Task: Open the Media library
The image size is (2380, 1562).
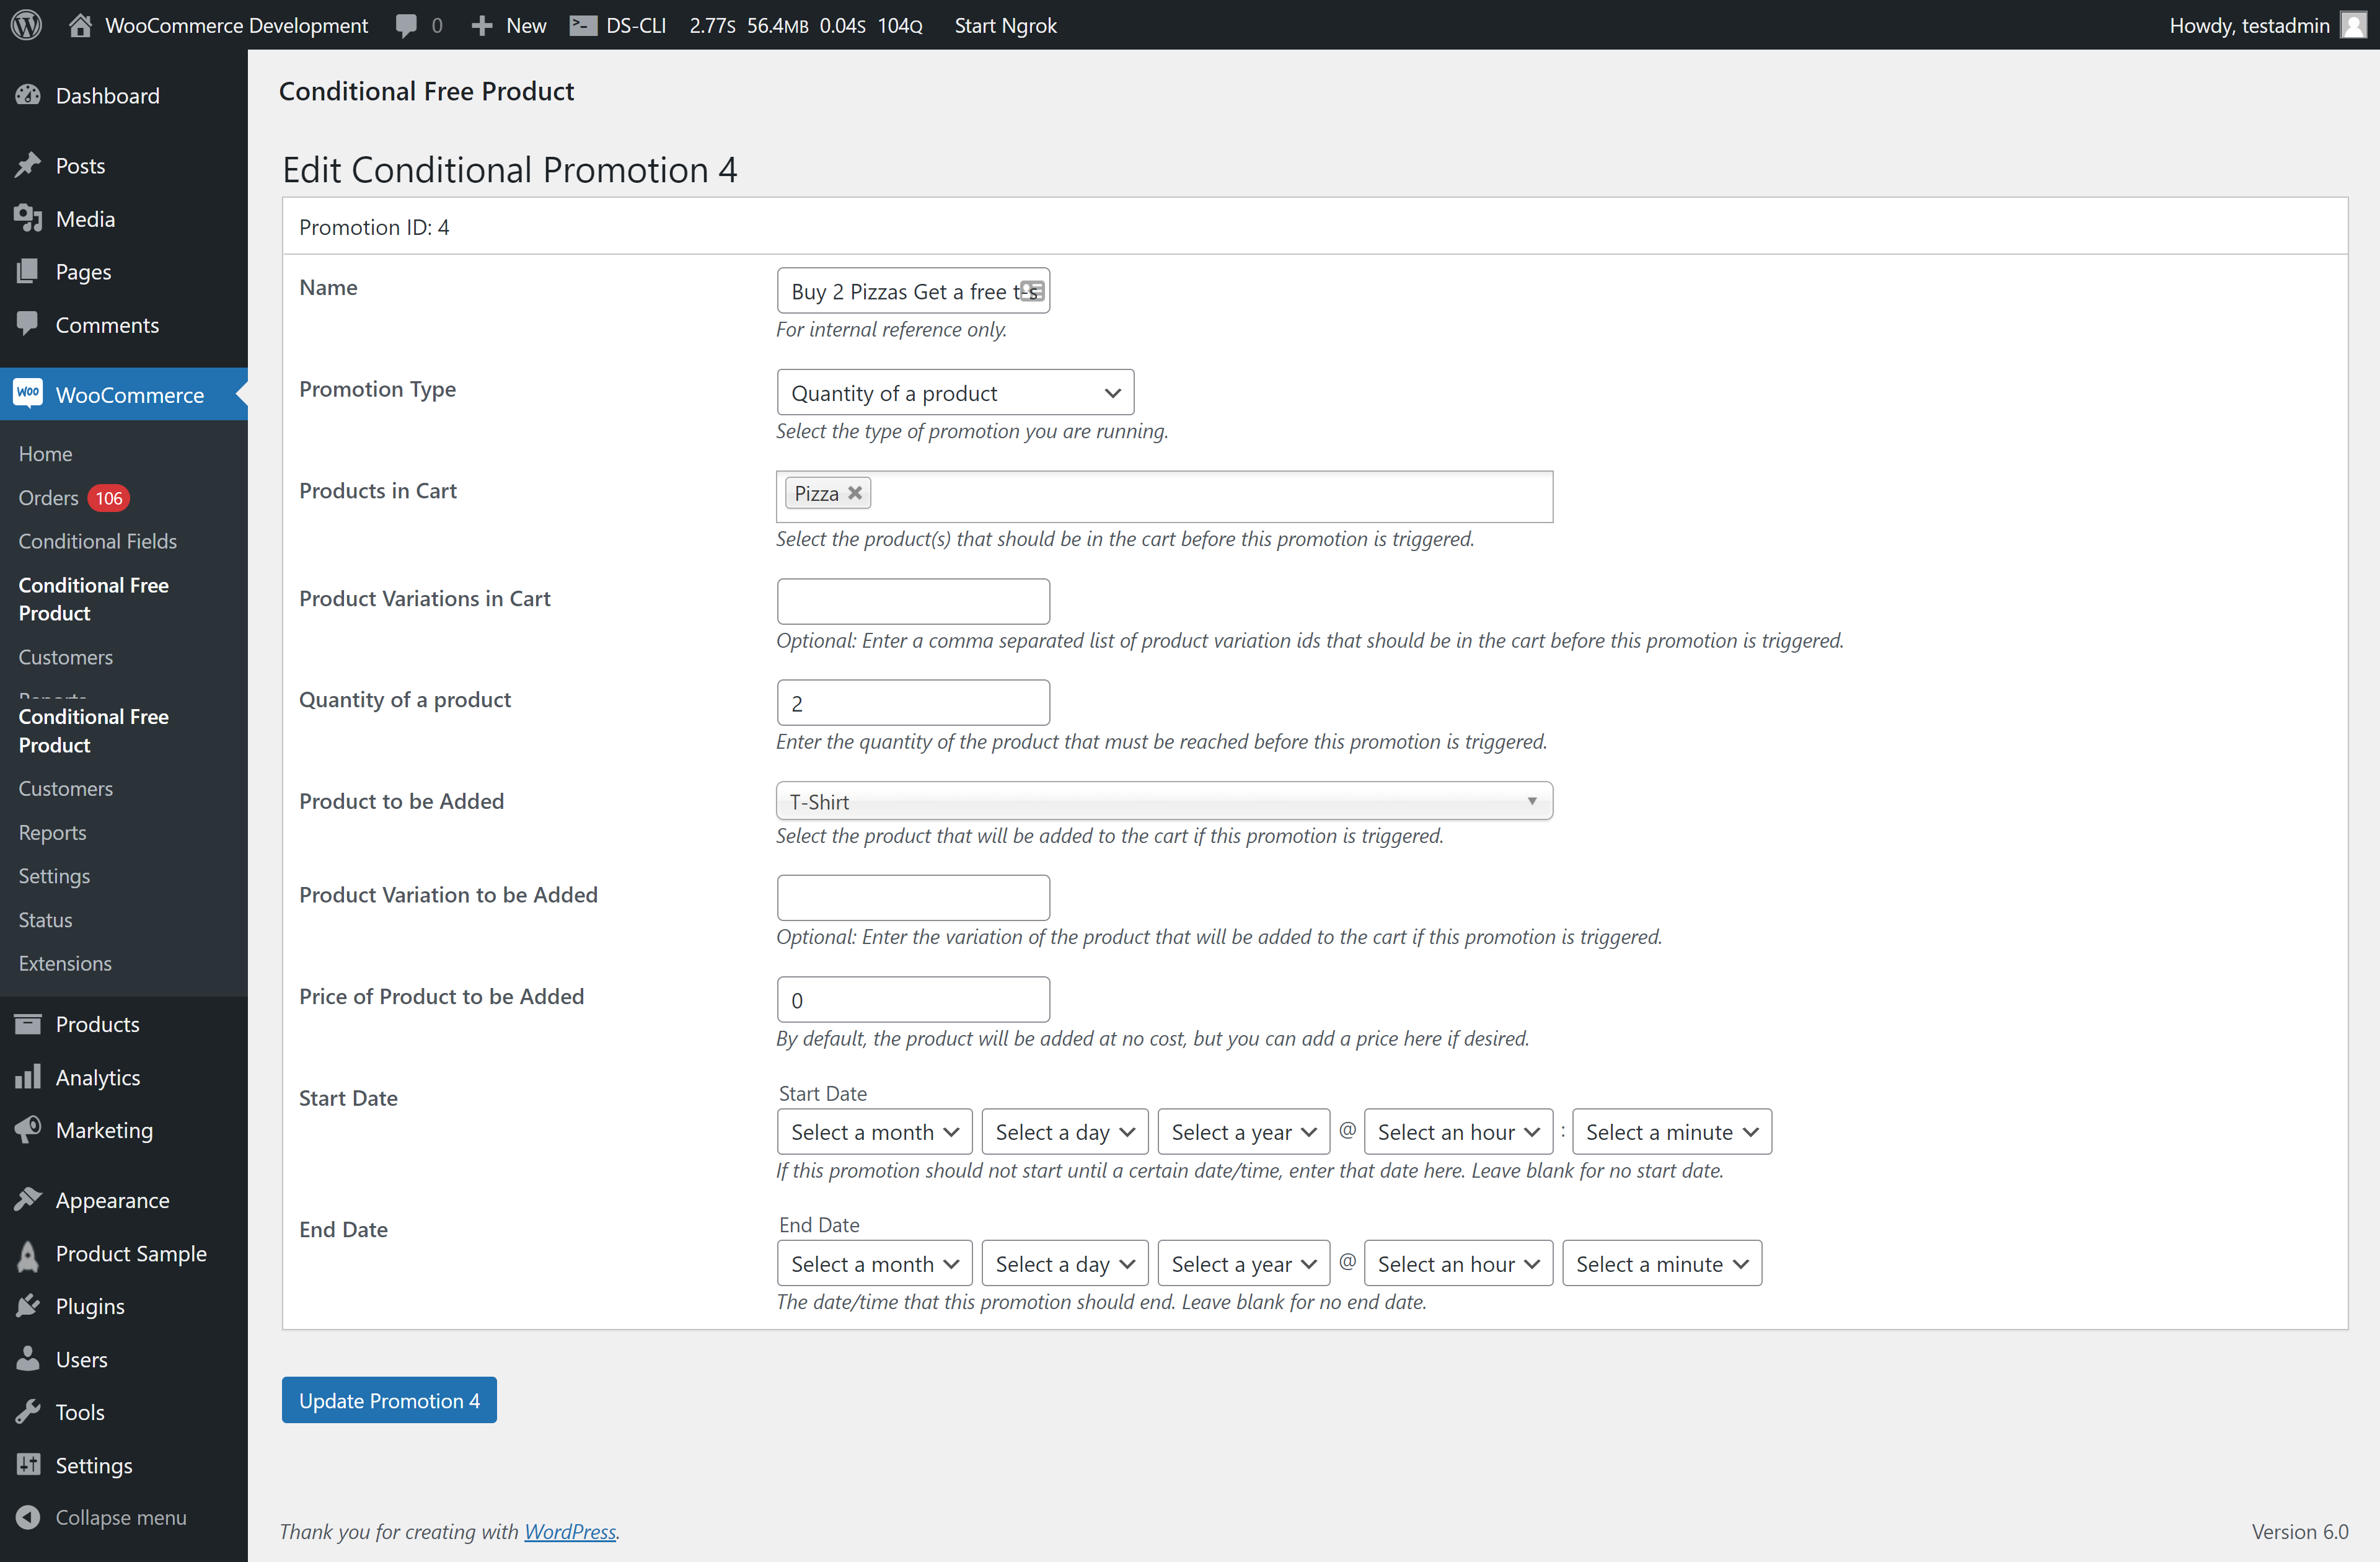Action: tap(84, 218)
